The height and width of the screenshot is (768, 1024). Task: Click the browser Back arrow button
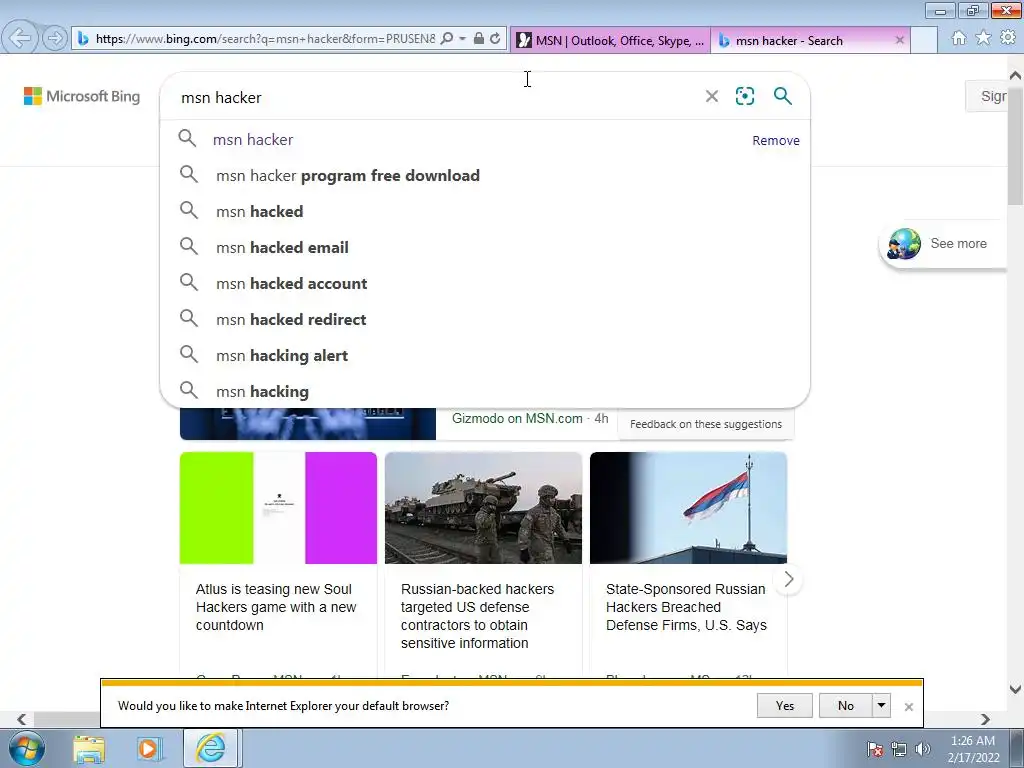(x=20, y=38)
